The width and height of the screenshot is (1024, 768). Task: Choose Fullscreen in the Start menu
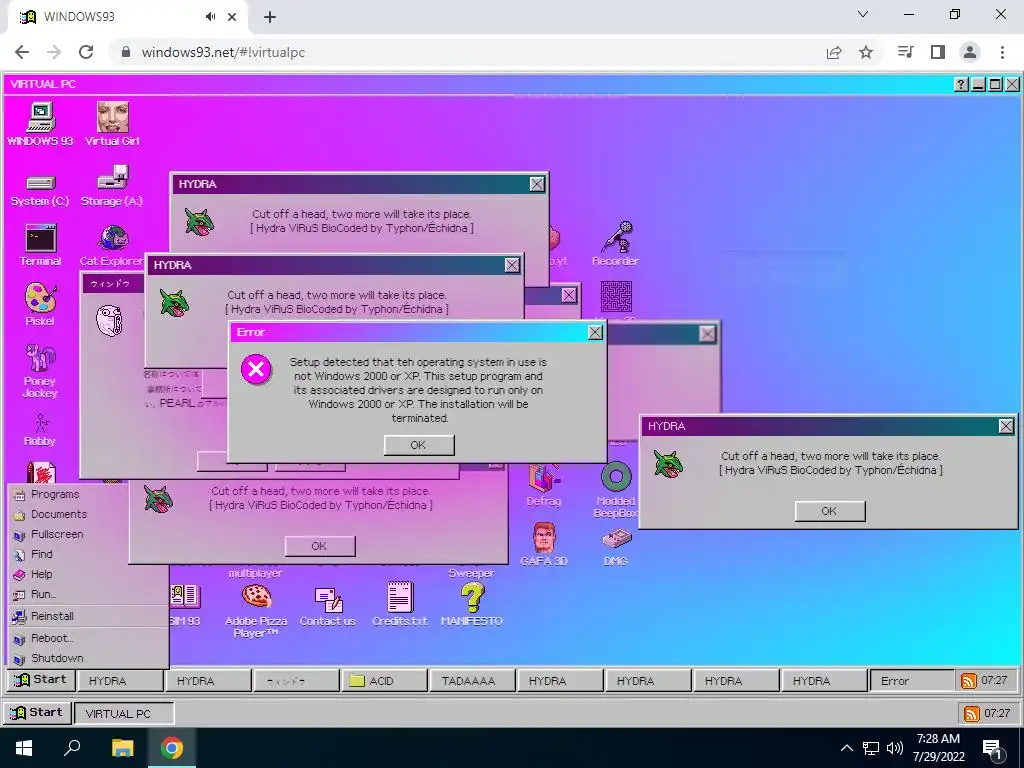click(x=89, y=534)
